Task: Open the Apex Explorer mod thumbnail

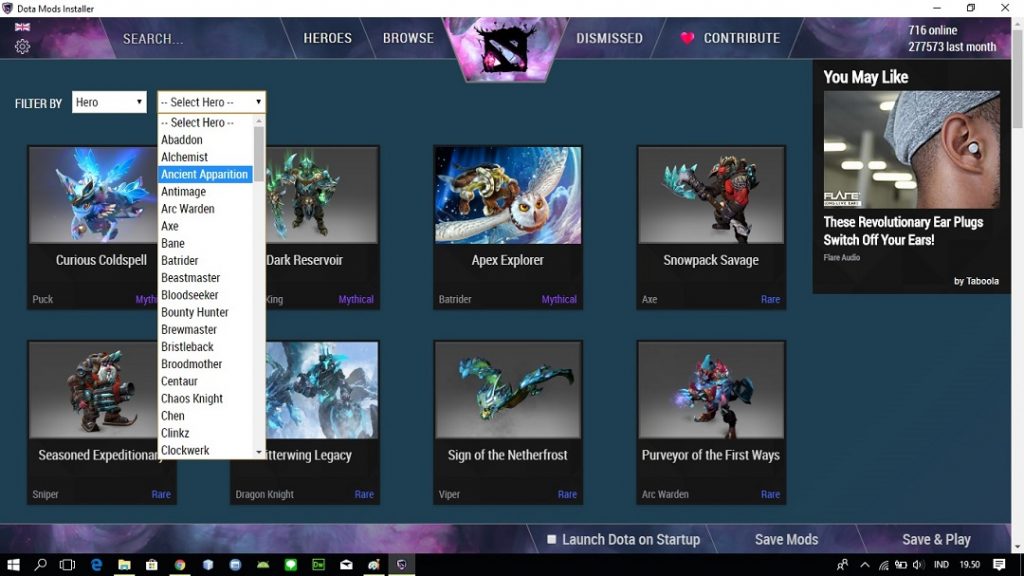Action: [508, 195]
